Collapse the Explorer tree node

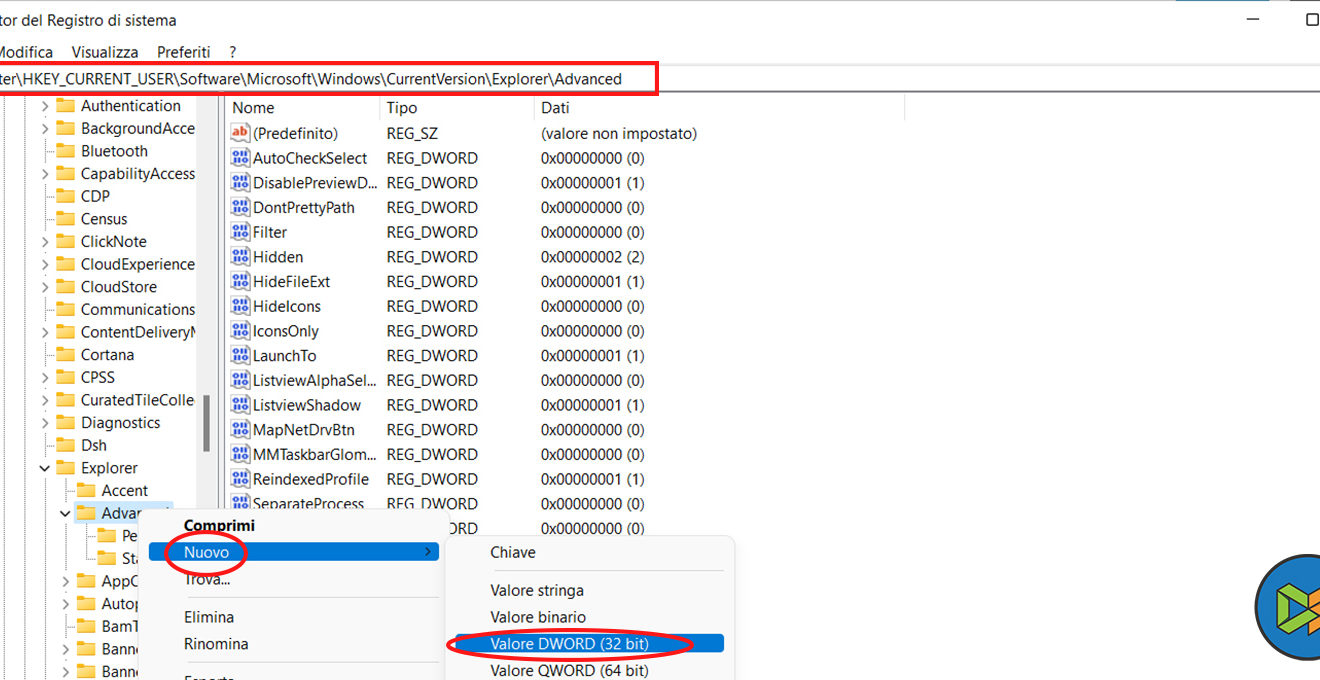pyautogui.click(x=45, y=468)
